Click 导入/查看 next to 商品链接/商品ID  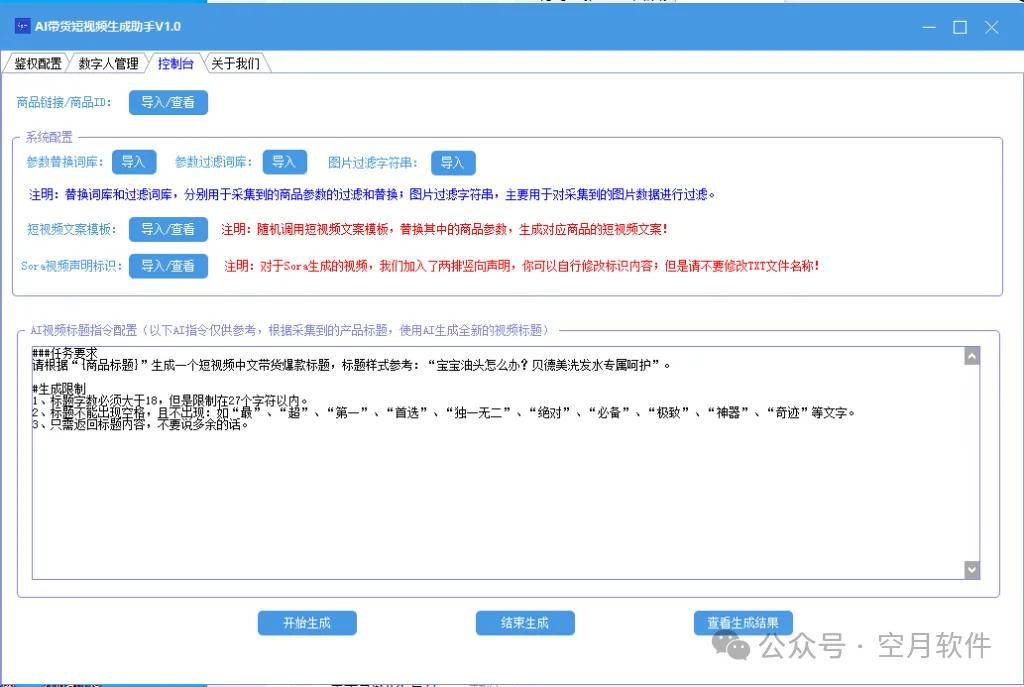click(168, 102)
